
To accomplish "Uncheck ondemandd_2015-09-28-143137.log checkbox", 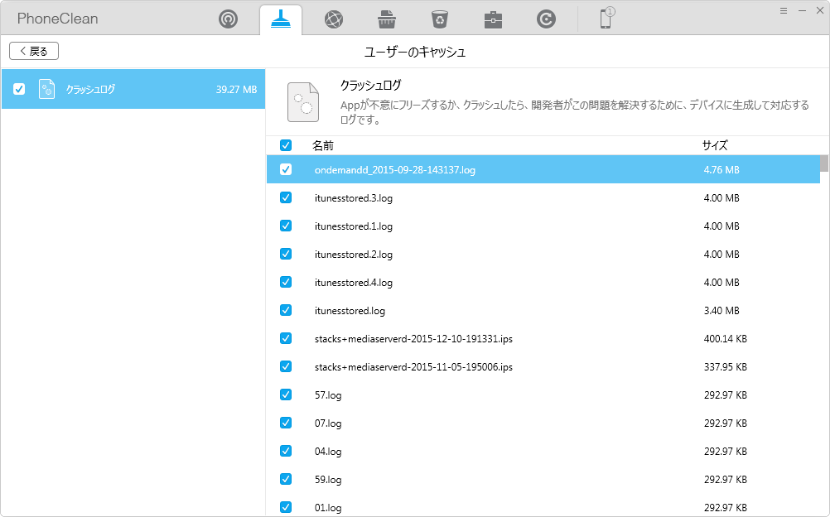I will click(x=286, y=169).
